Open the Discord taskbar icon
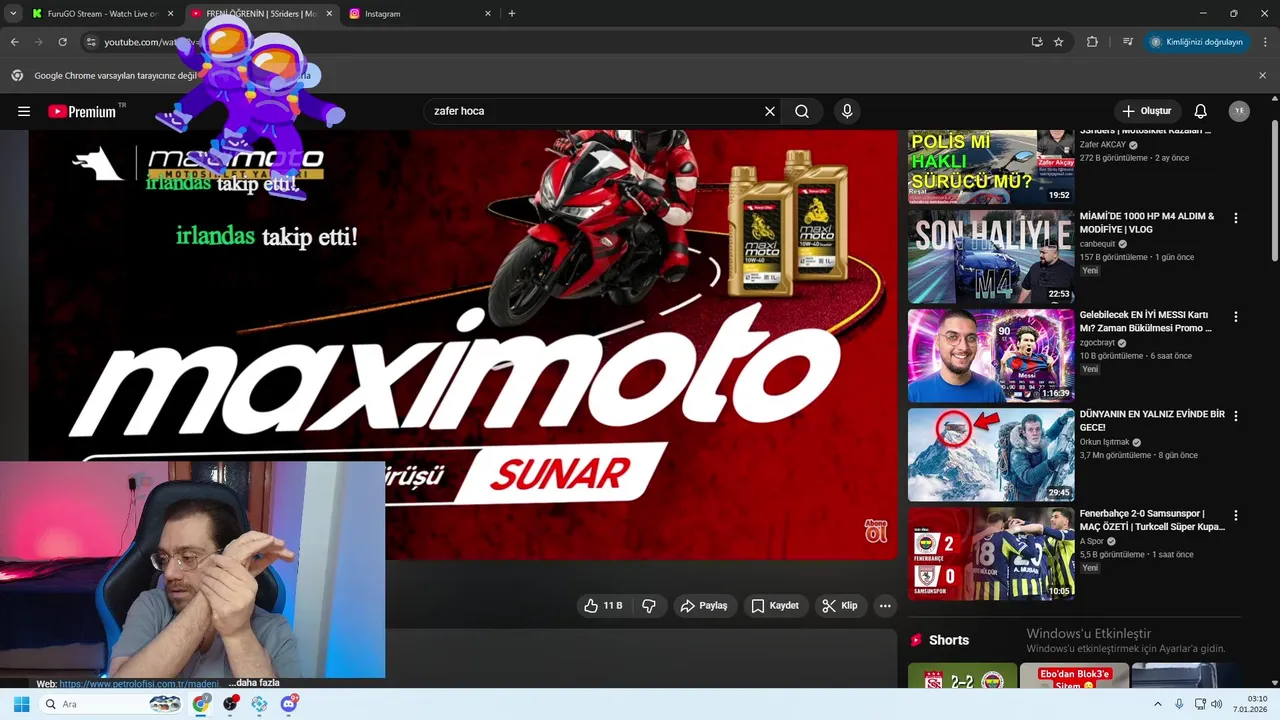 289,704
